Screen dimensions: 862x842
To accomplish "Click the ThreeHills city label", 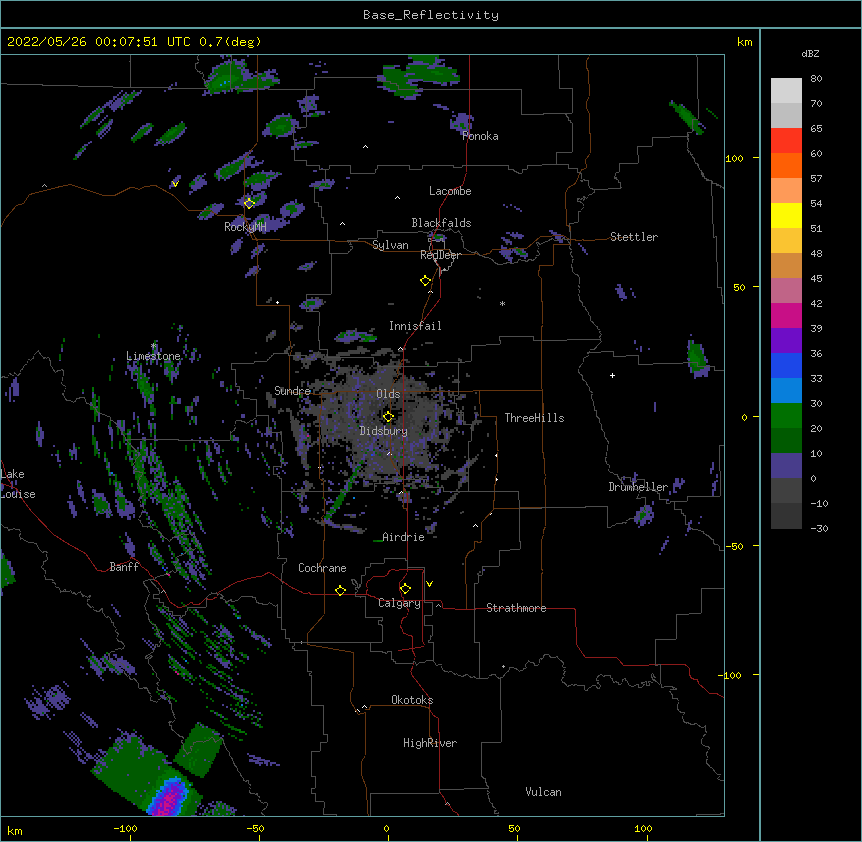I will point(534,418).
